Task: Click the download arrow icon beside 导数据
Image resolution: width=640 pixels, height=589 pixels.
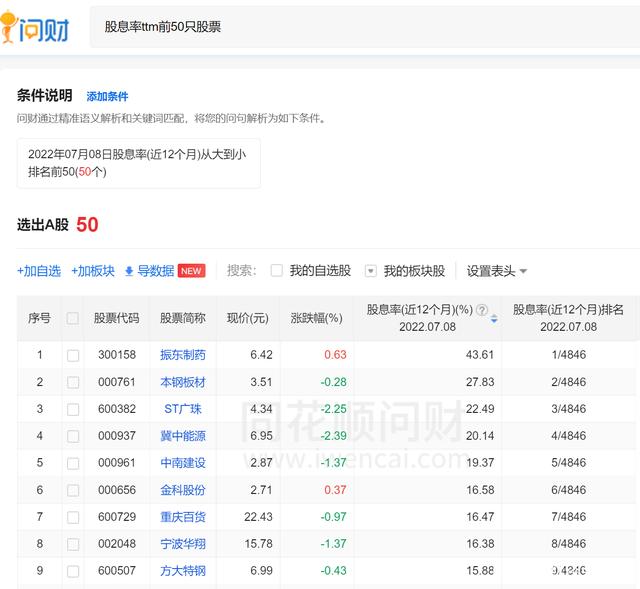Action: pos(129,271)
